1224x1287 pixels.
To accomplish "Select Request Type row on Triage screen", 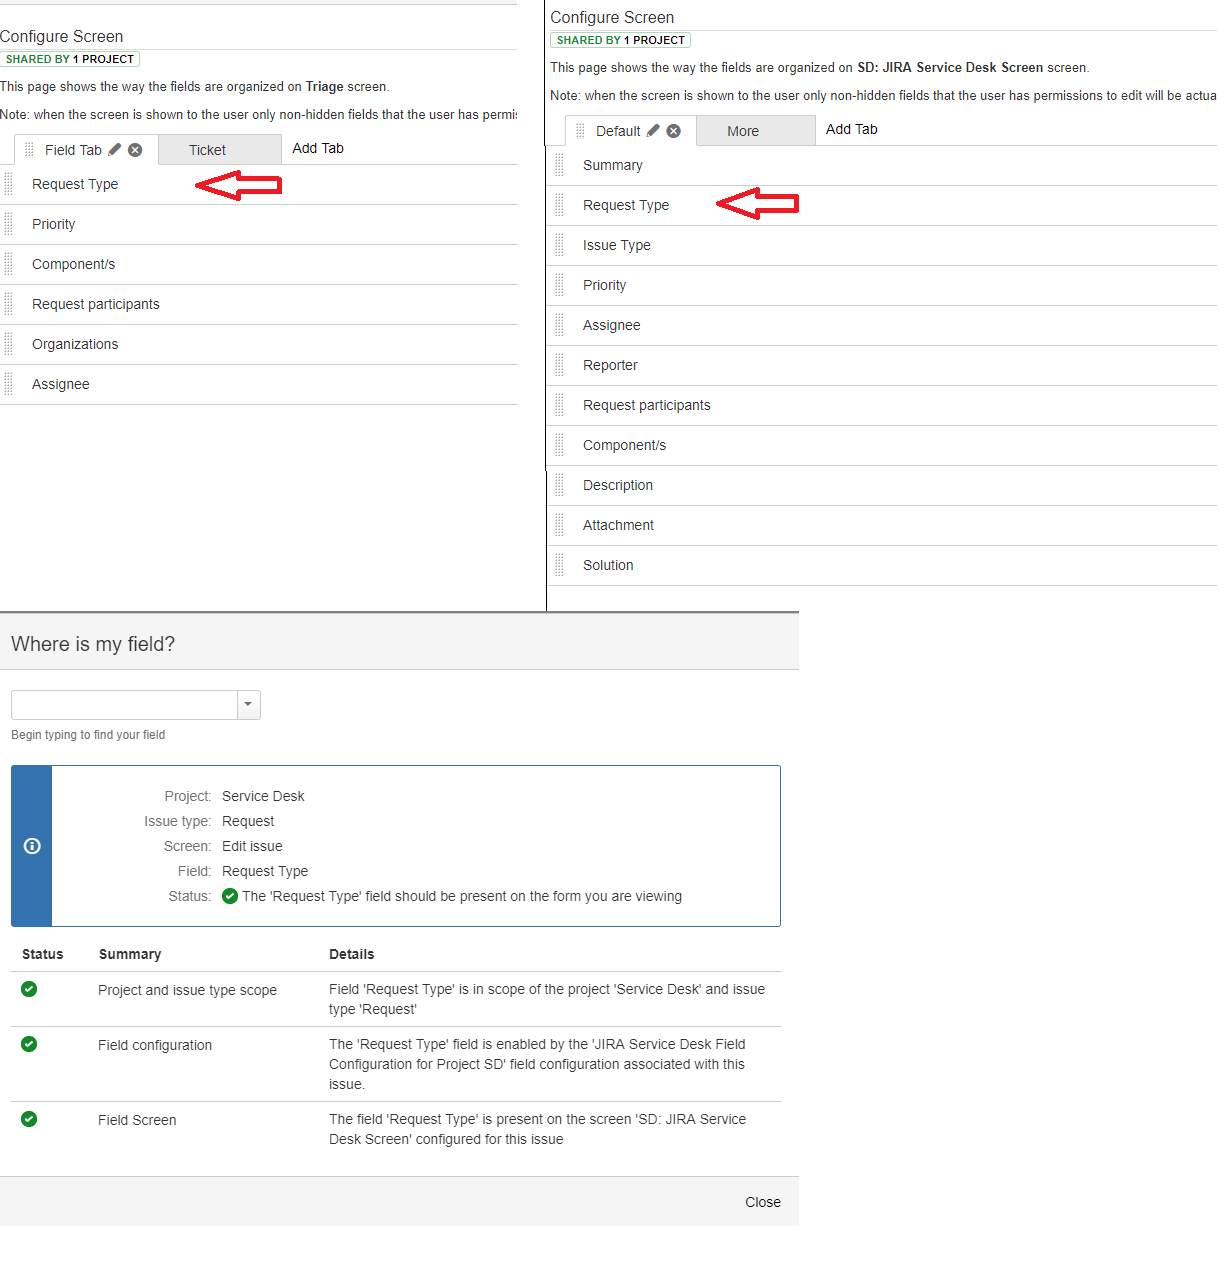I will tap(259, 185).
